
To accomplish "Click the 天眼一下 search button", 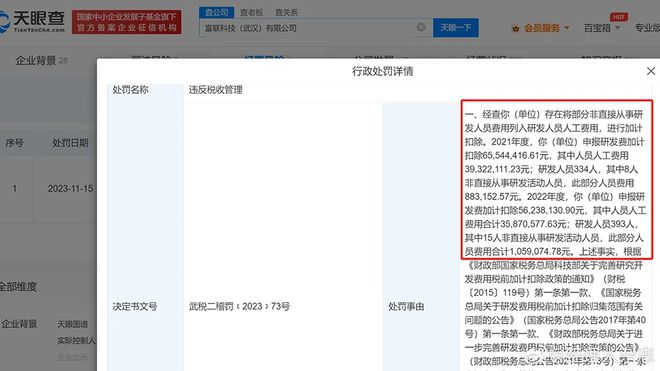I will [x=455, y=28].
